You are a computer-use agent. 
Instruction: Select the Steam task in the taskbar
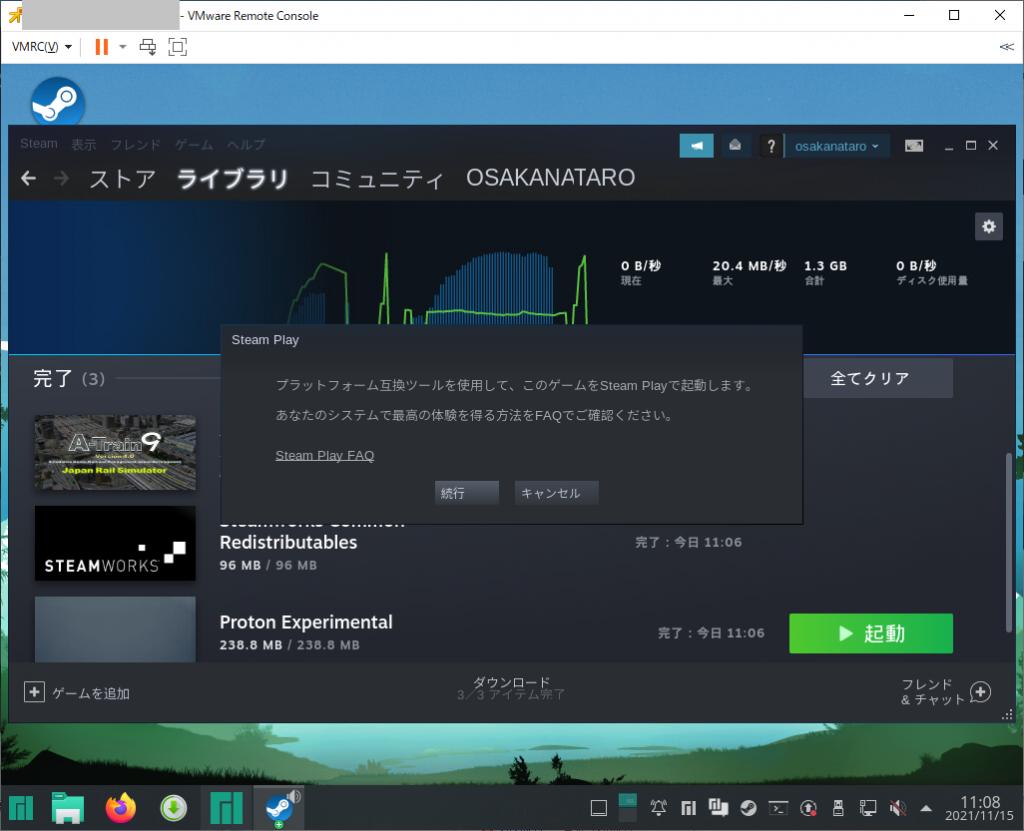280,808
